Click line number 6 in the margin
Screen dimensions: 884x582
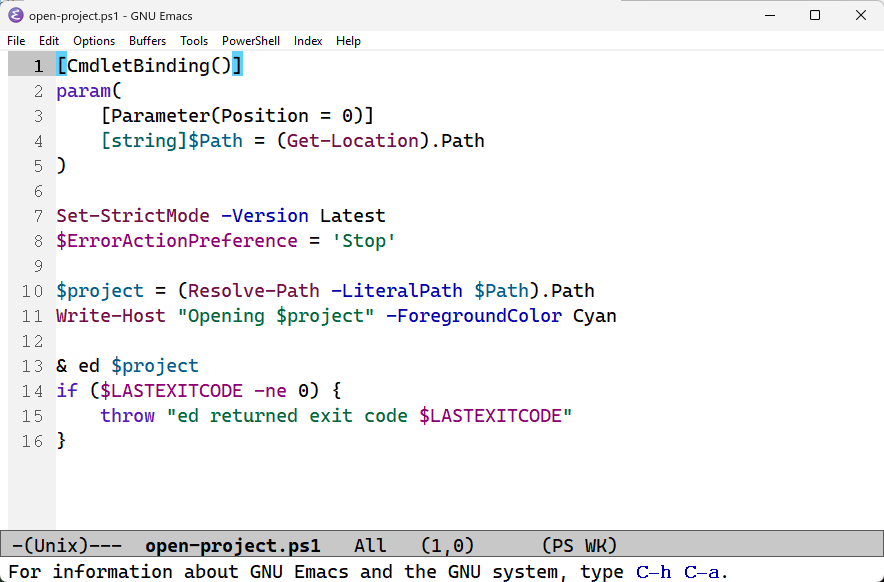[x=38, y=191]
